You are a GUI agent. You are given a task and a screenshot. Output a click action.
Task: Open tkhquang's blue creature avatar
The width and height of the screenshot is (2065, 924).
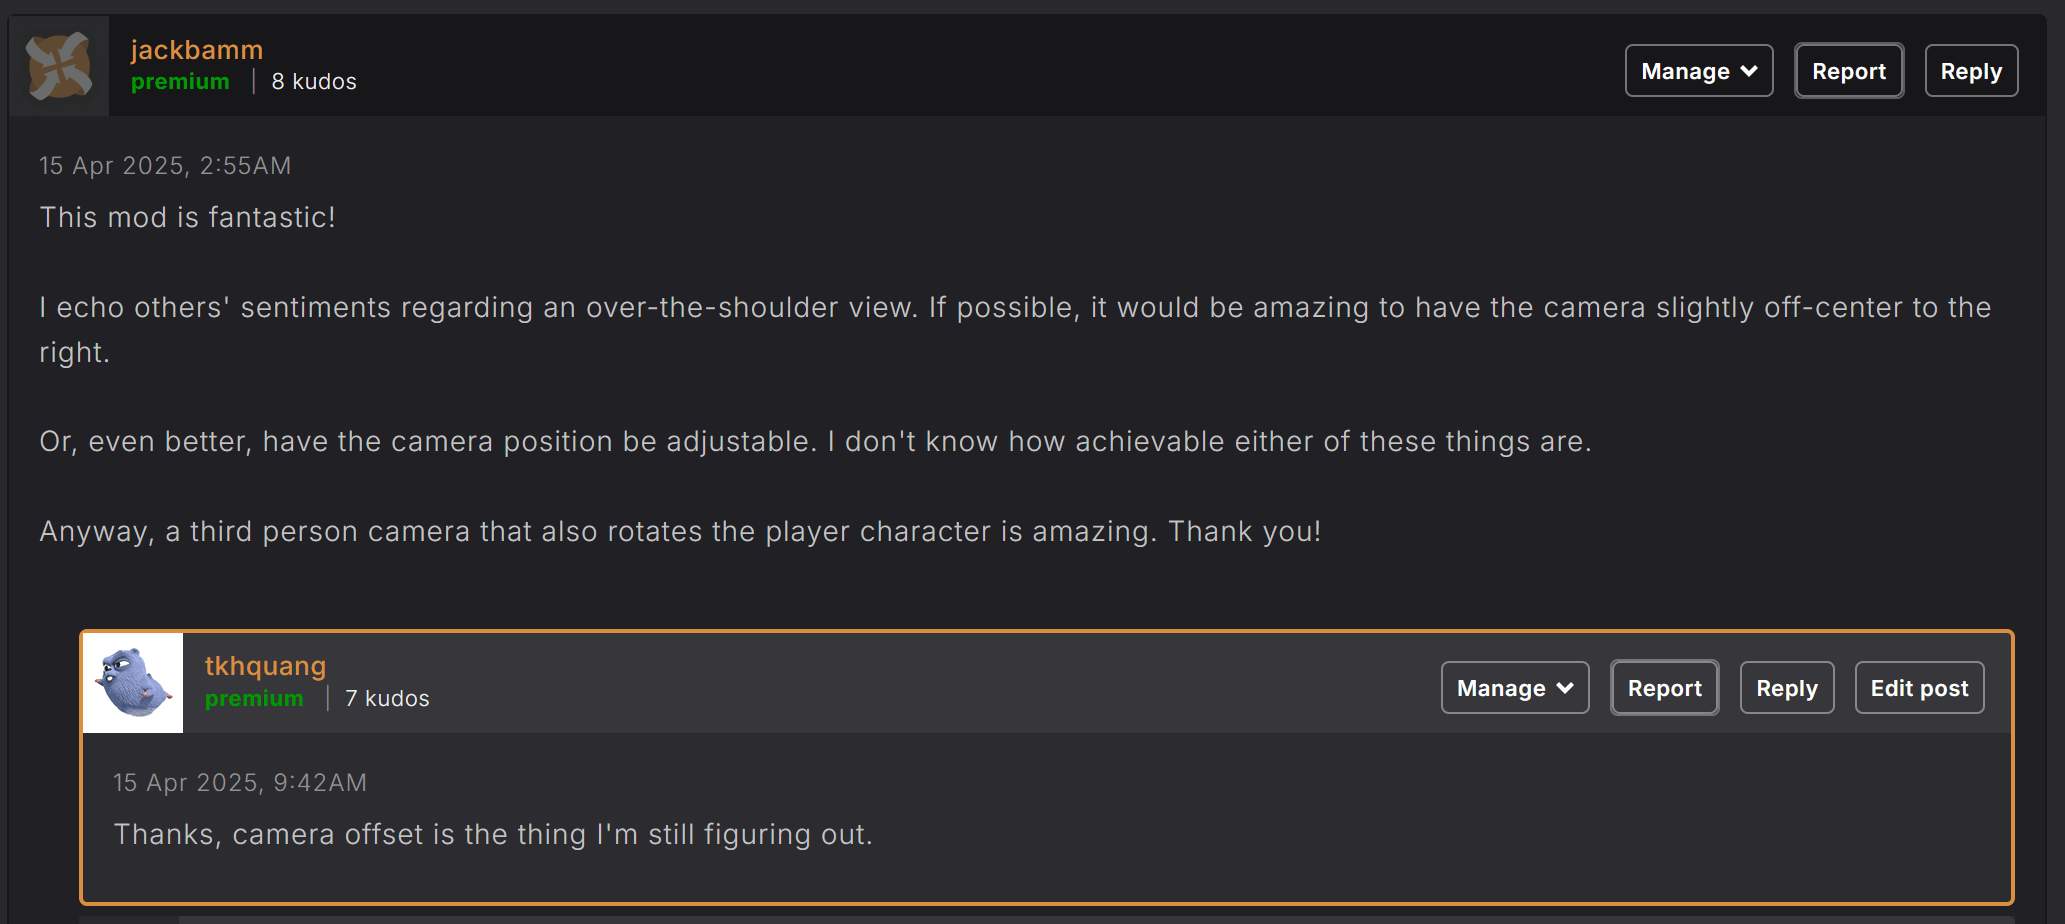point(133,683)
